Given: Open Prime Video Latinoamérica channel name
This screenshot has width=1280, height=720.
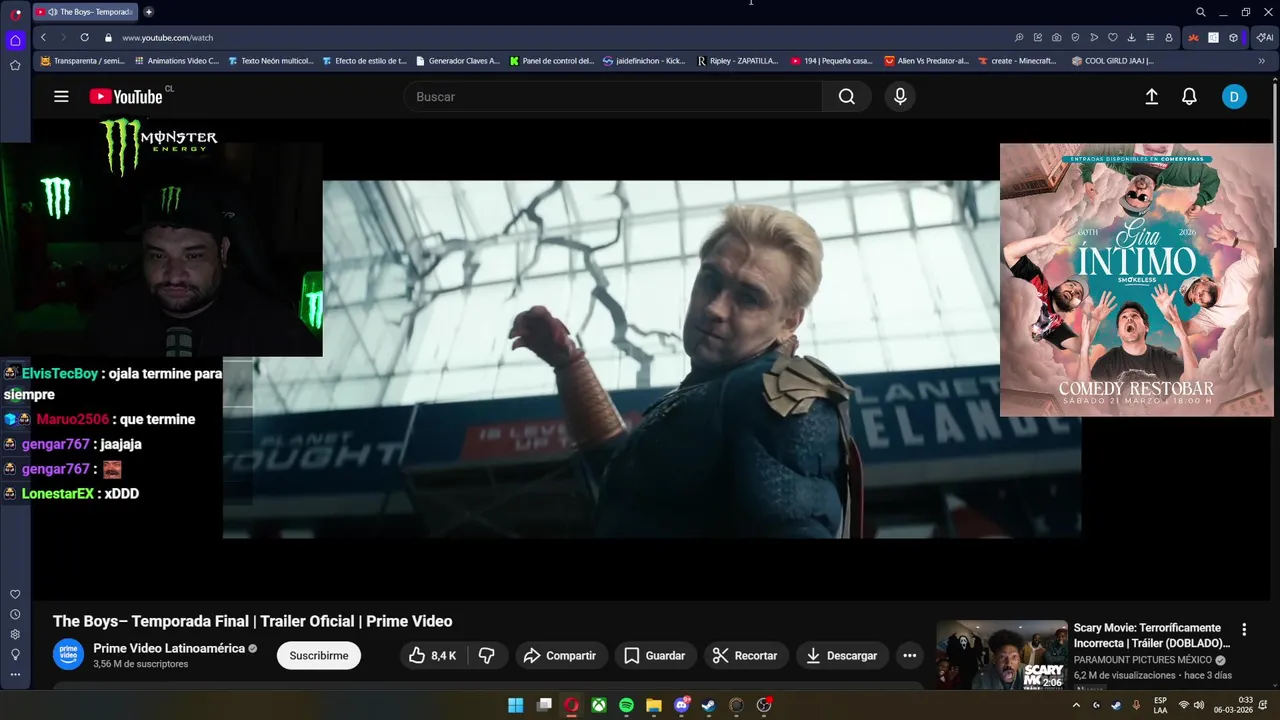Looking at the screenshot, I should 169,648.
